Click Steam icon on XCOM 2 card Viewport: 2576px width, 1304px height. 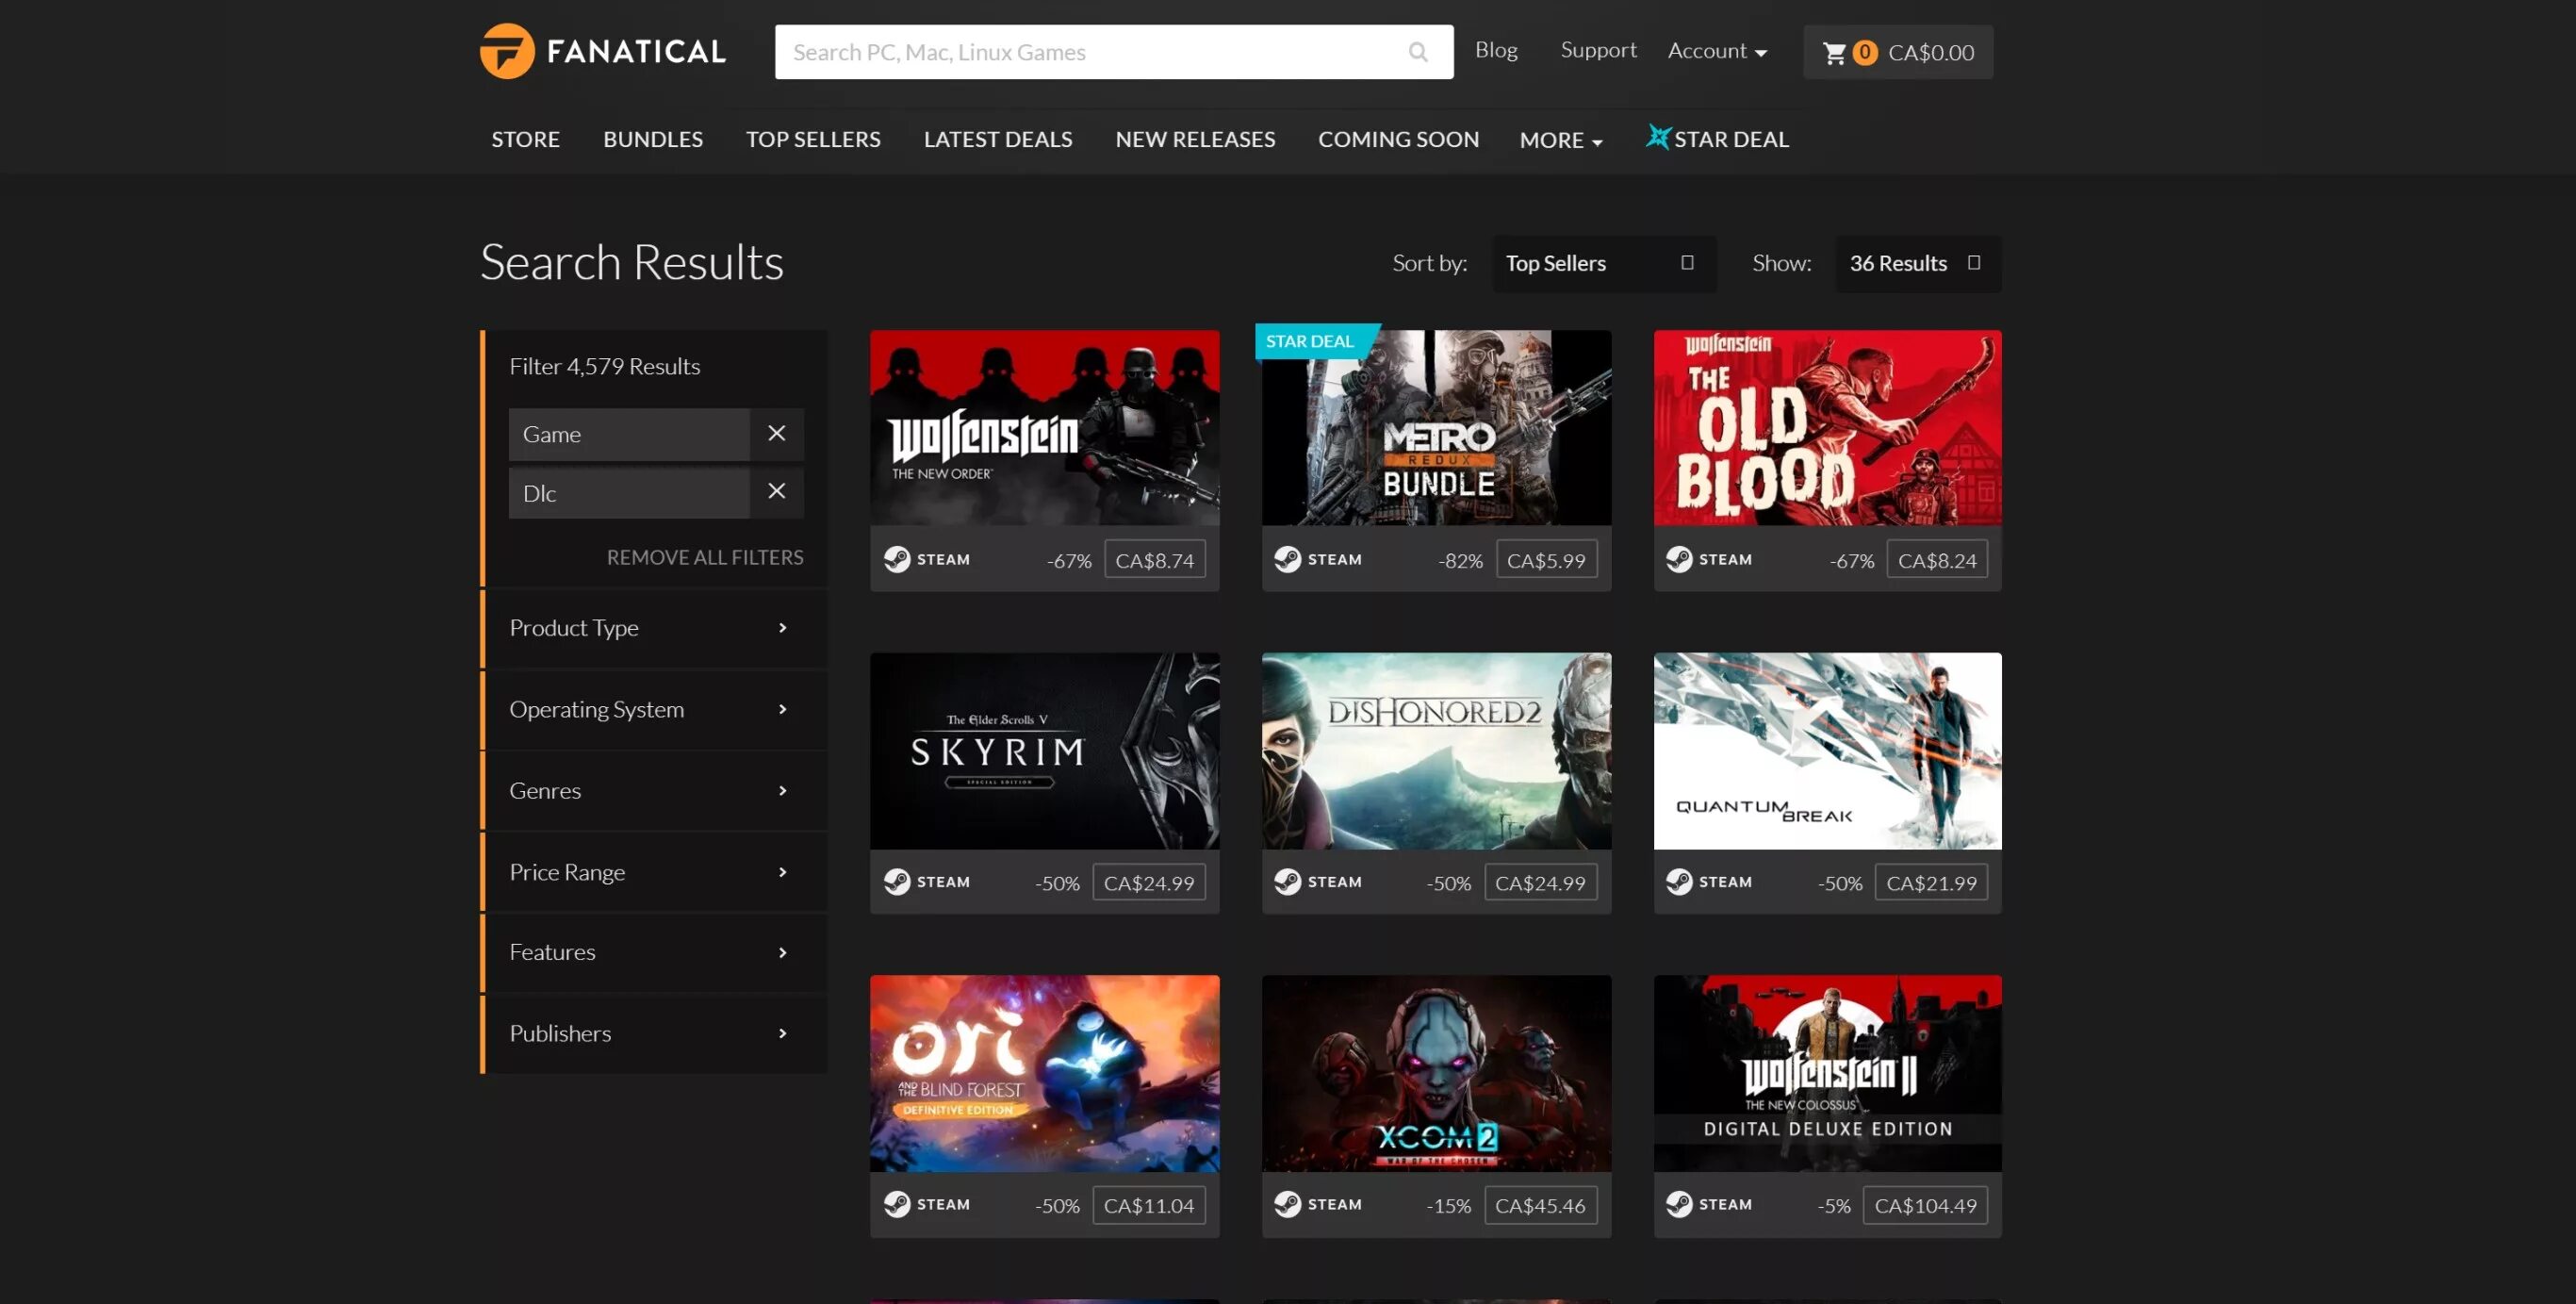[x=1287, y=1204]
